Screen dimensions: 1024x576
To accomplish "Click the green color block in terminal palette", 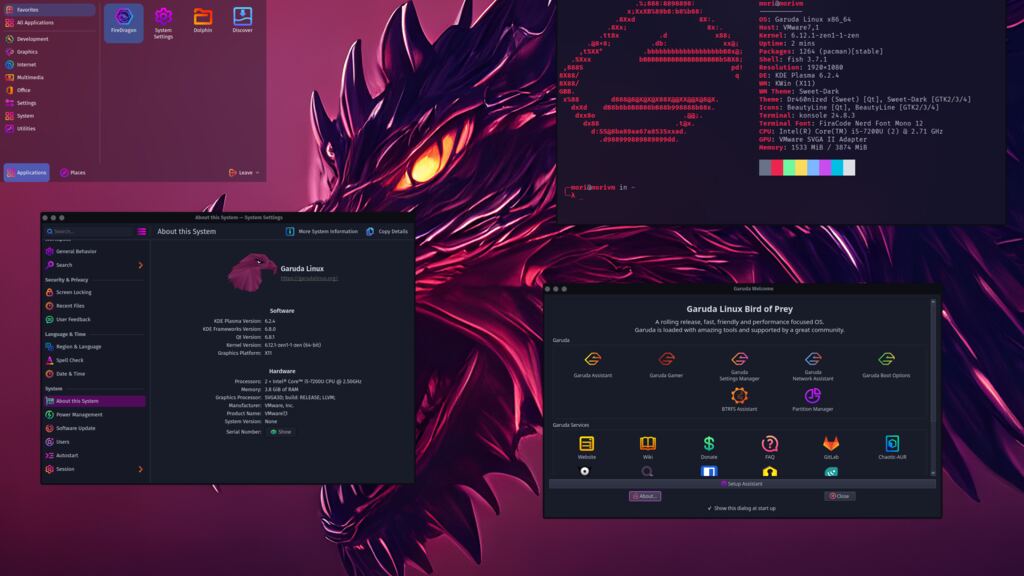I will point(789,168).
